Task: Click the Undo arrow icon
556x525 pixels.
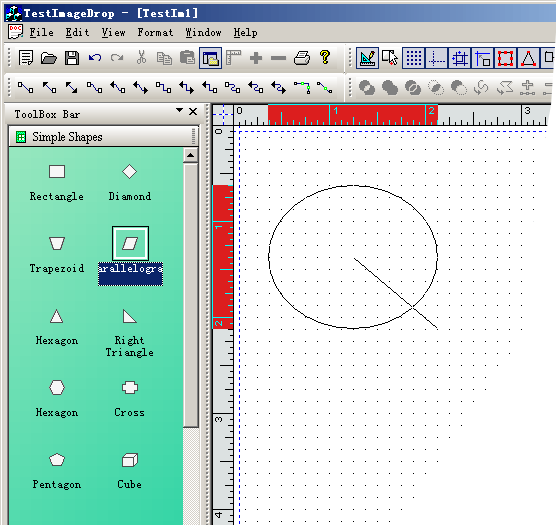Action: 95,58
